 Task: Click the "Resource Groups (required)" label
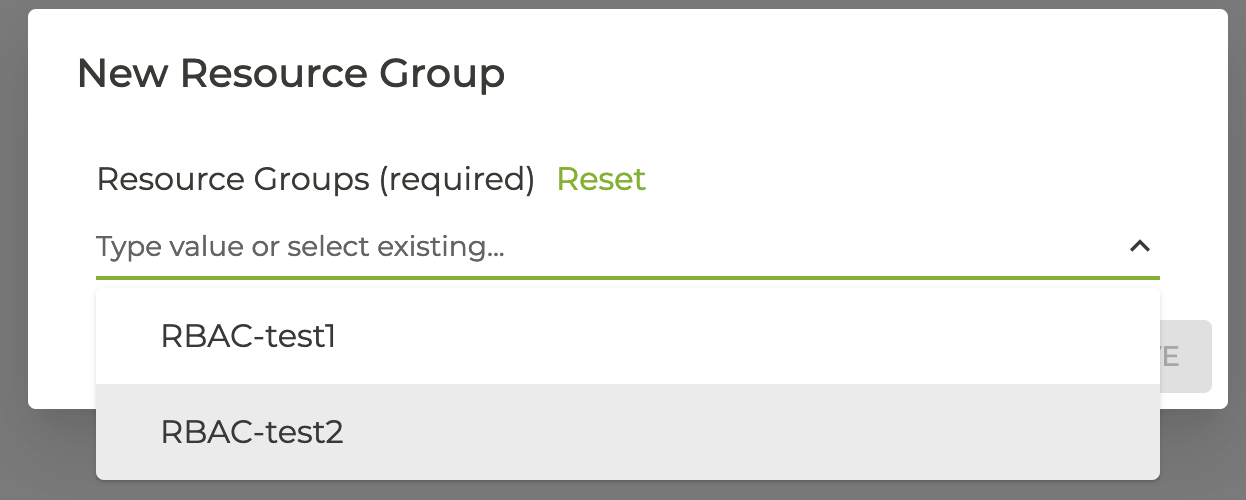click(x=316, y=179)
